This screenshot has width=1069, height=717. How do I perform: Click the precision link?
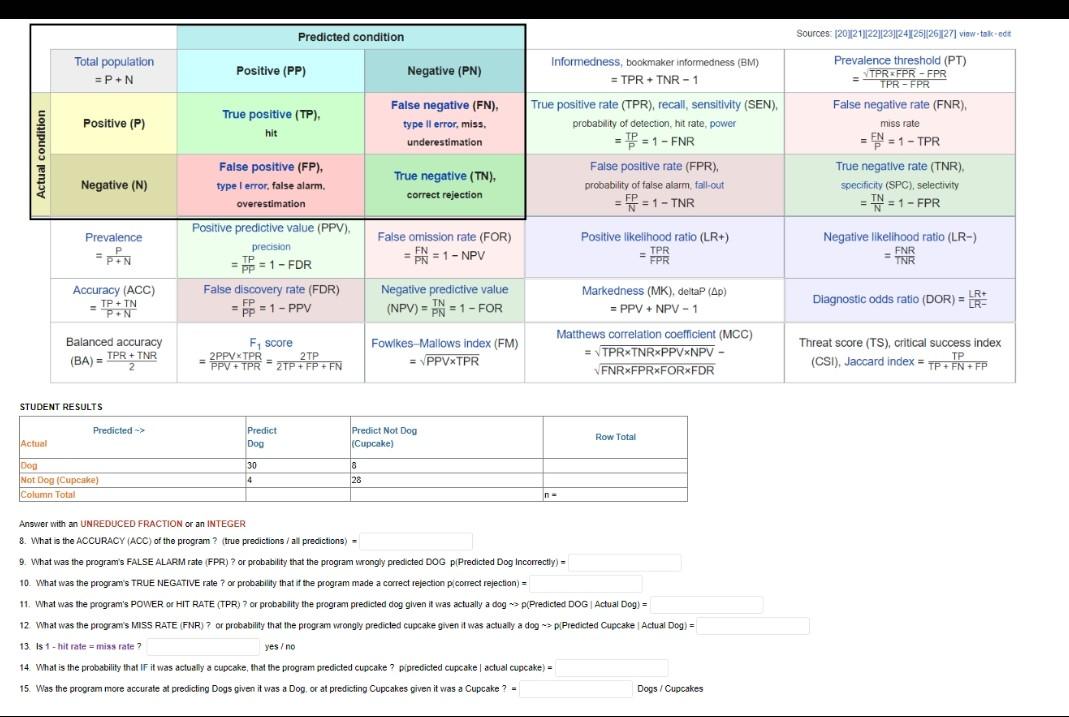tap(271, 247)
